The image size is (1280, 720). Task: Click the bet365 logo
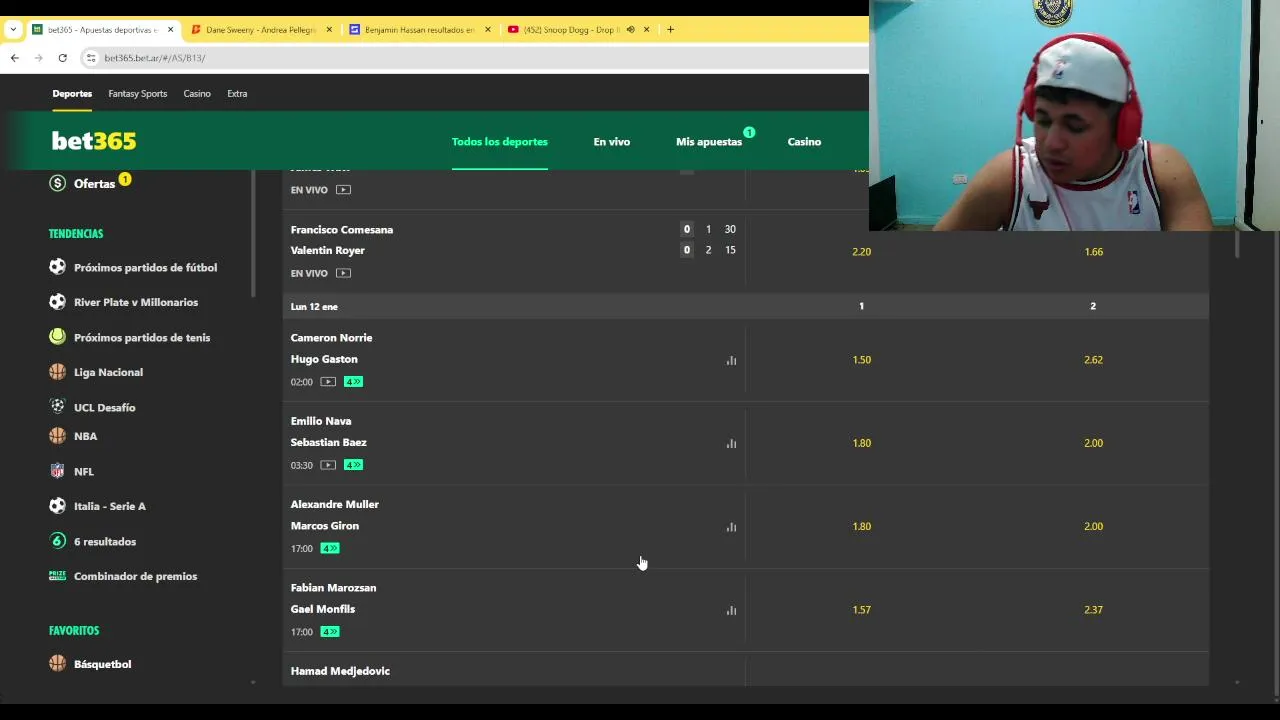[x=94, y=141]
